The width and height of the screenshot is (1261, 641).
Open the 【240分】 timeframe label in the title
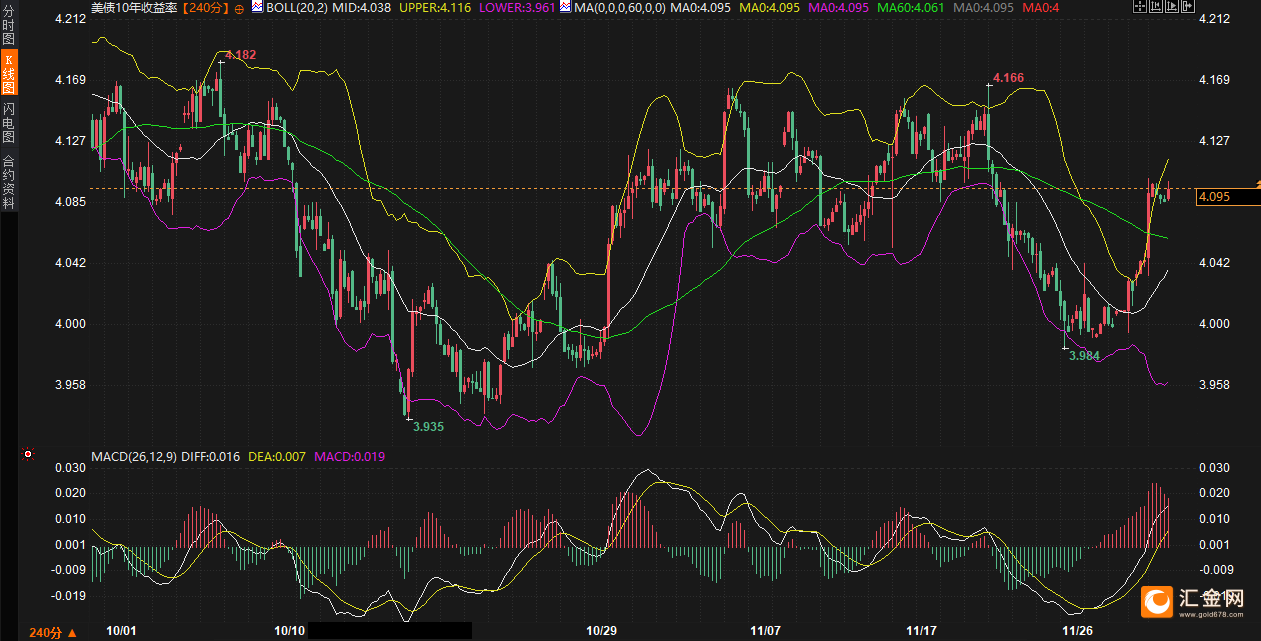[205, 8]
